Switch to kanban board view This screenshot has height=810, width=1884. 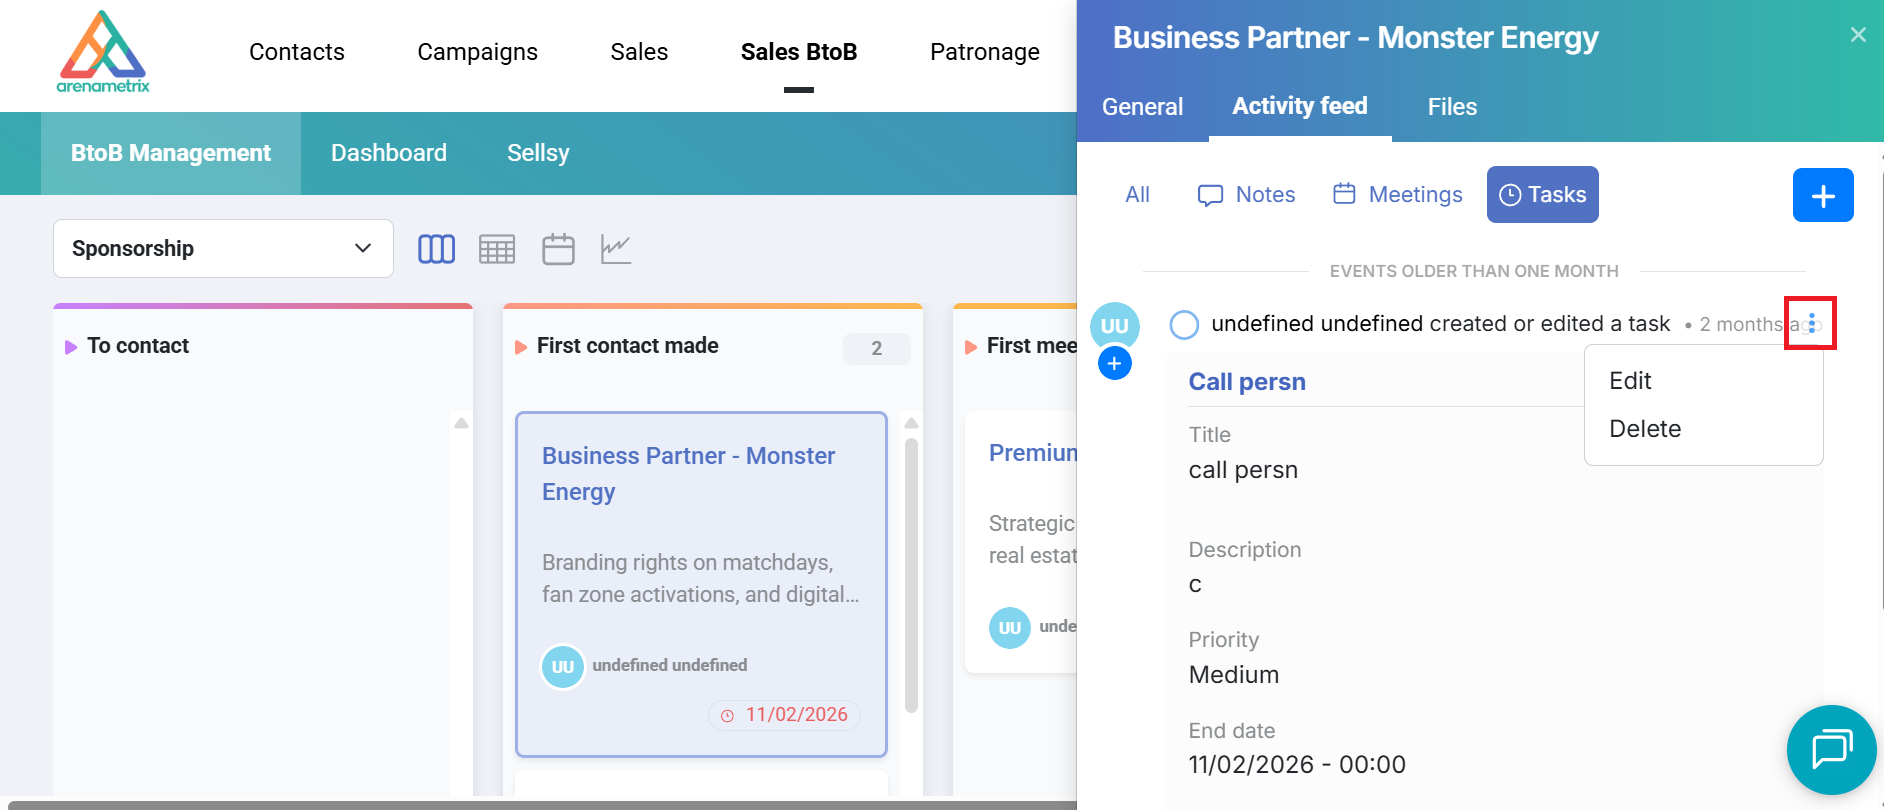click(x=436, y=249)
